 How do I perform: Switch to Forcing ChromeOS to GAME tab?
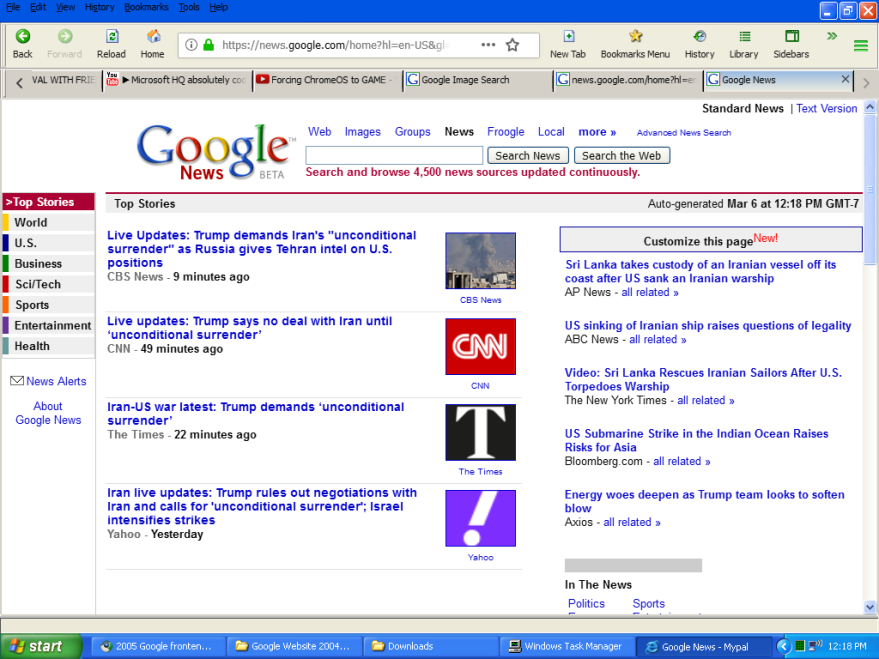pyautogui.click(x=327, y=80)
